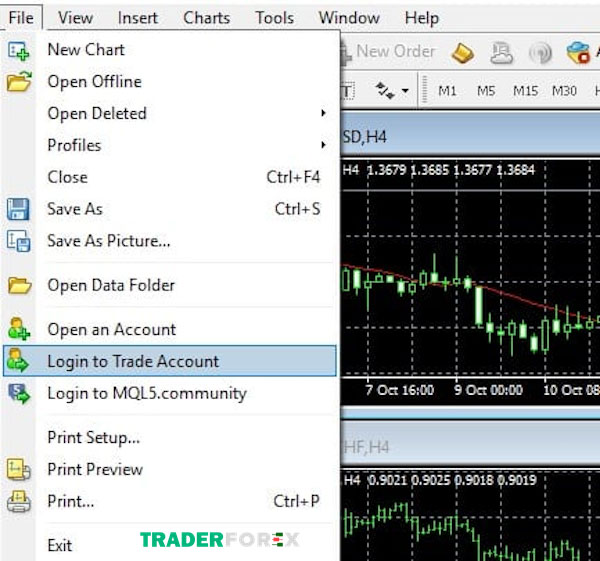Click the text label T tool icon
Screen dimensions: 600x561
[347, 91]
